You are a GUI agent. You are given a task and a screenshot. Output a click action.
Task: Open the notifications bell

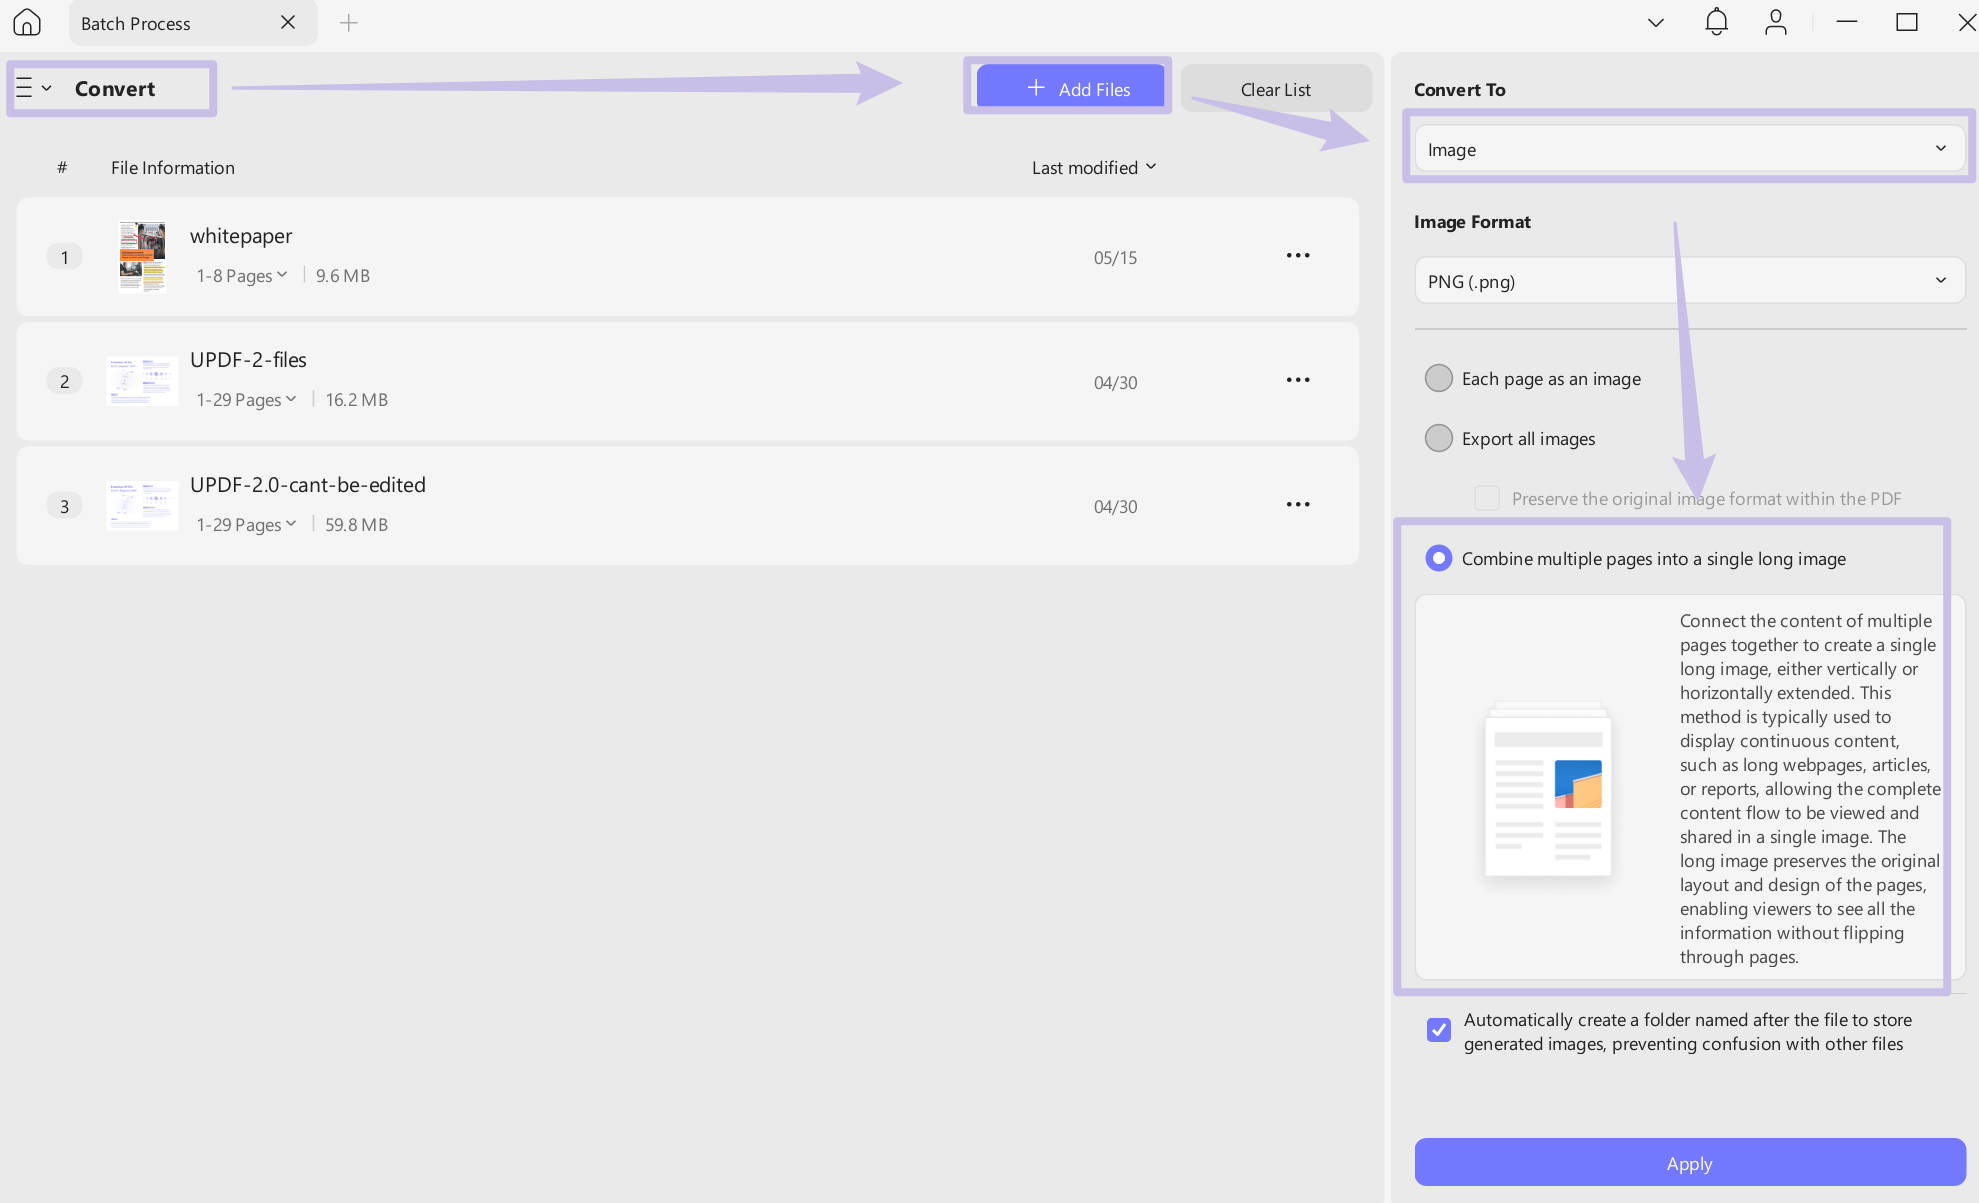pyautogui.click(x=1716, y=22)
